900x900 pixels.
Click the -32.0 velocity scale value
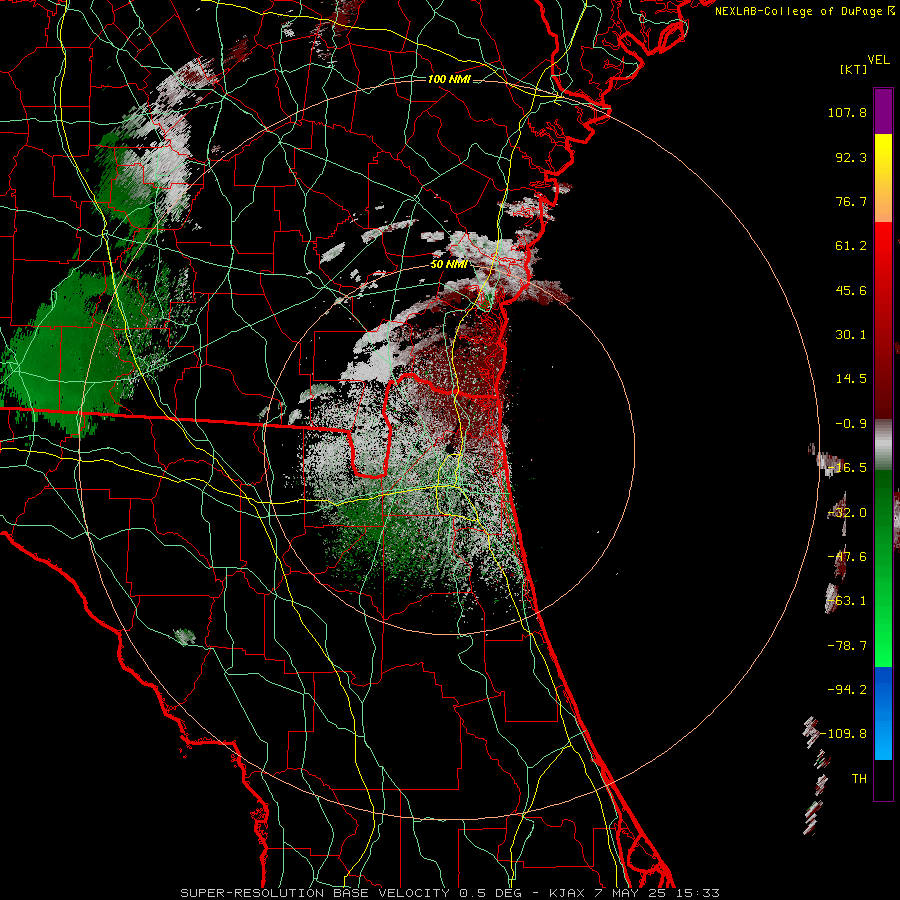847,513
